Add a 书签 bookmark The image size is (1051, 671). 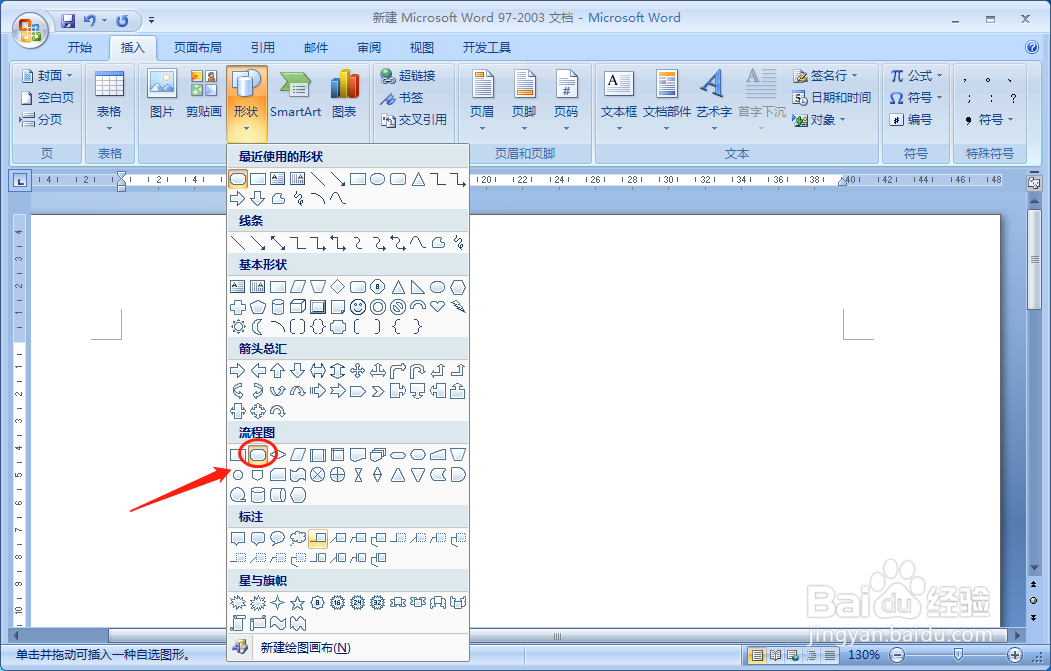[x=401, y=98]
